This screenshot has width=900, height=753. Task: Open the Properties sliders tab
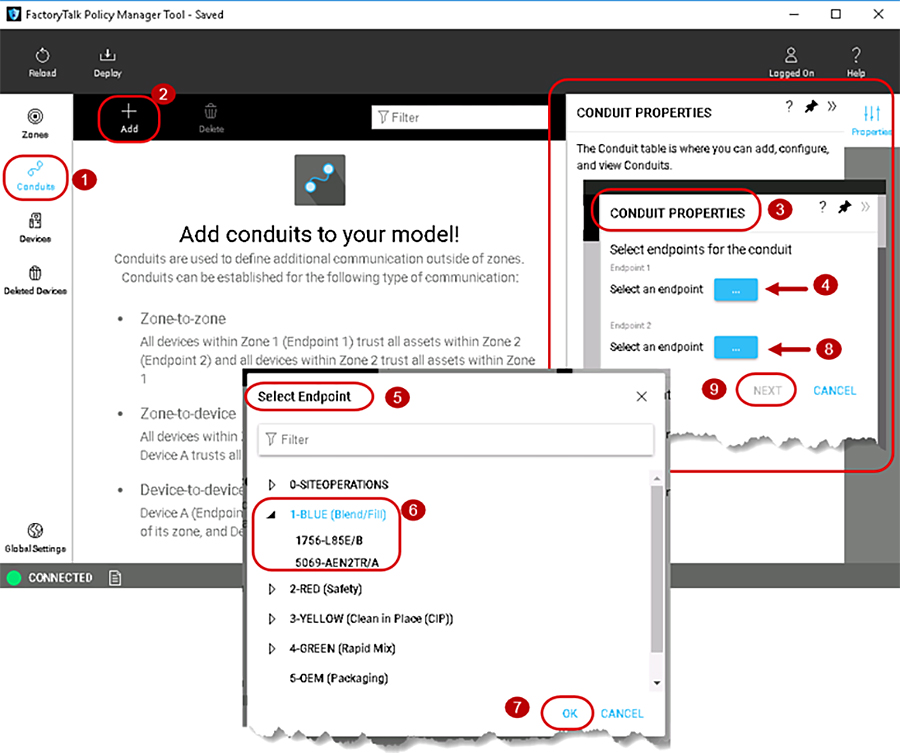[871, 120]
